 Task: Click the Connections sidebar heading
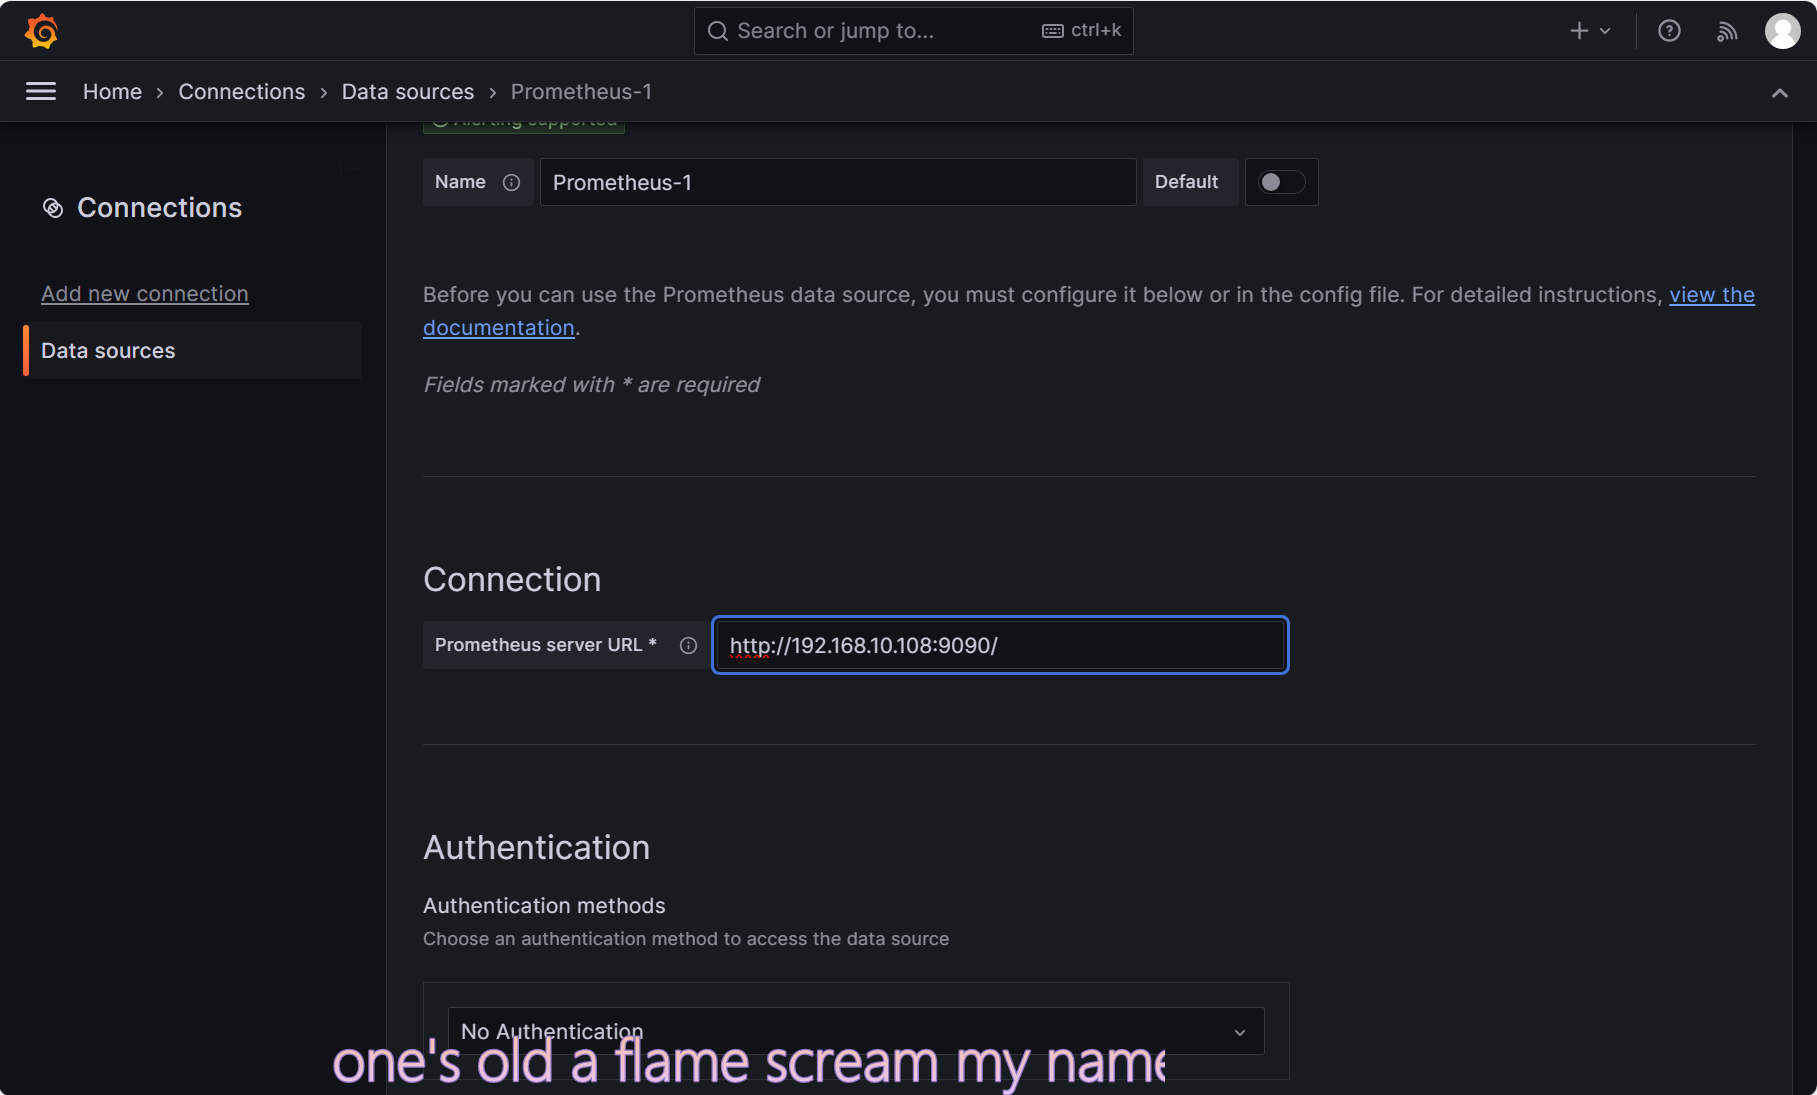(x=159, y=208)
